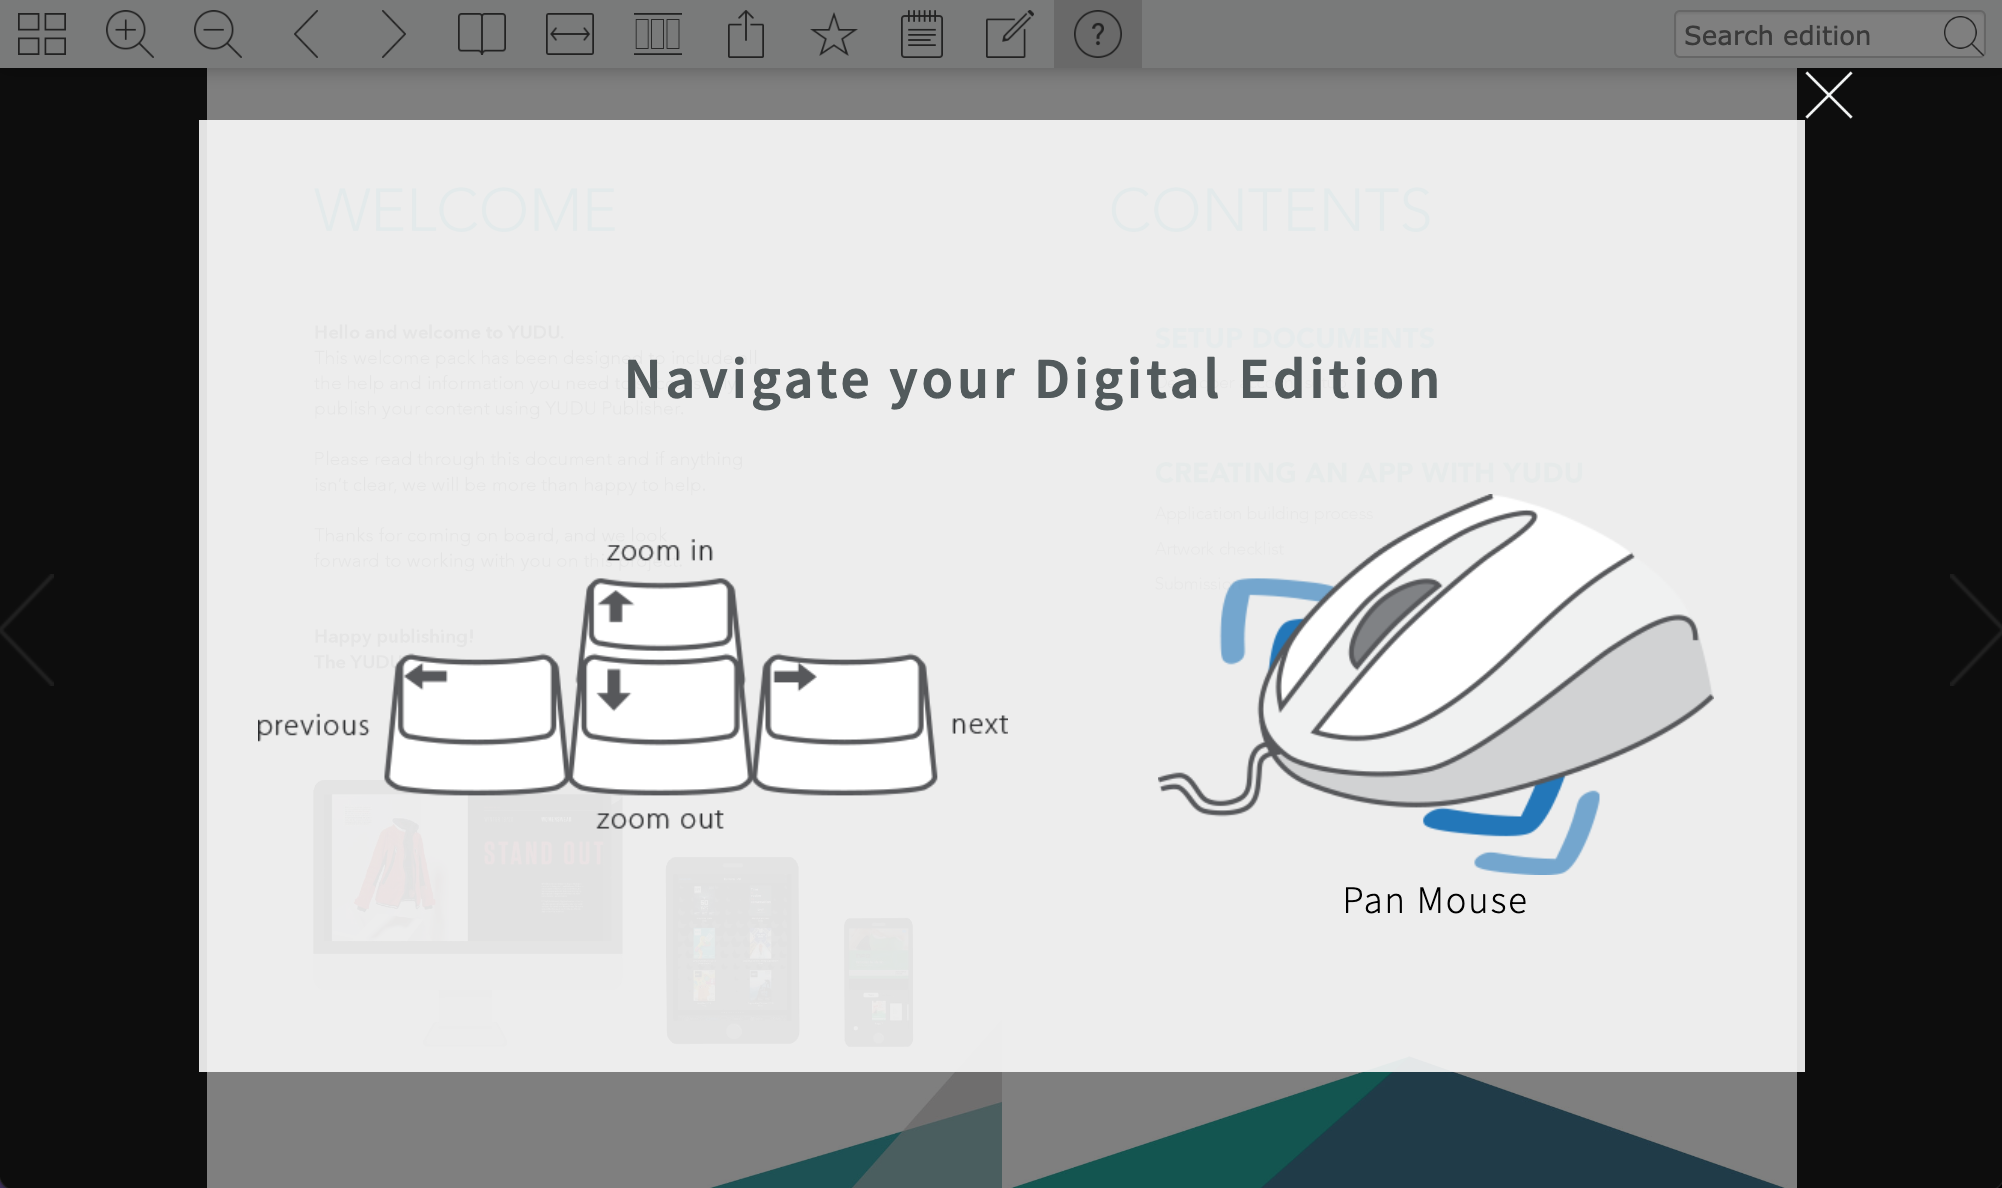This screenshot has height=1188, width=2002.
Task: Close the navigation help overlay
Action: click(1829, 95)
